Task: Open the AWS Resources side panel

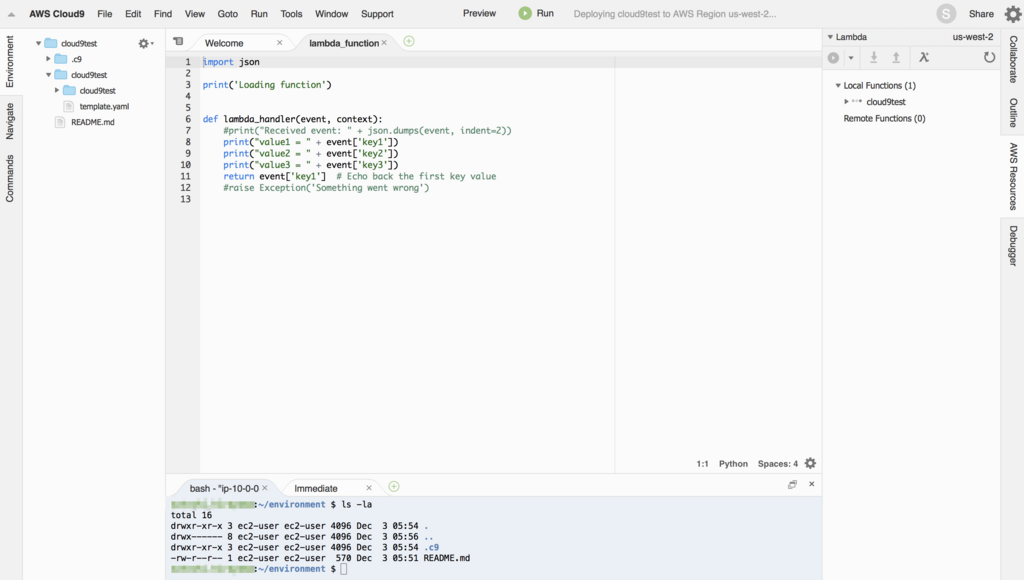Action: click(1013, 176)
